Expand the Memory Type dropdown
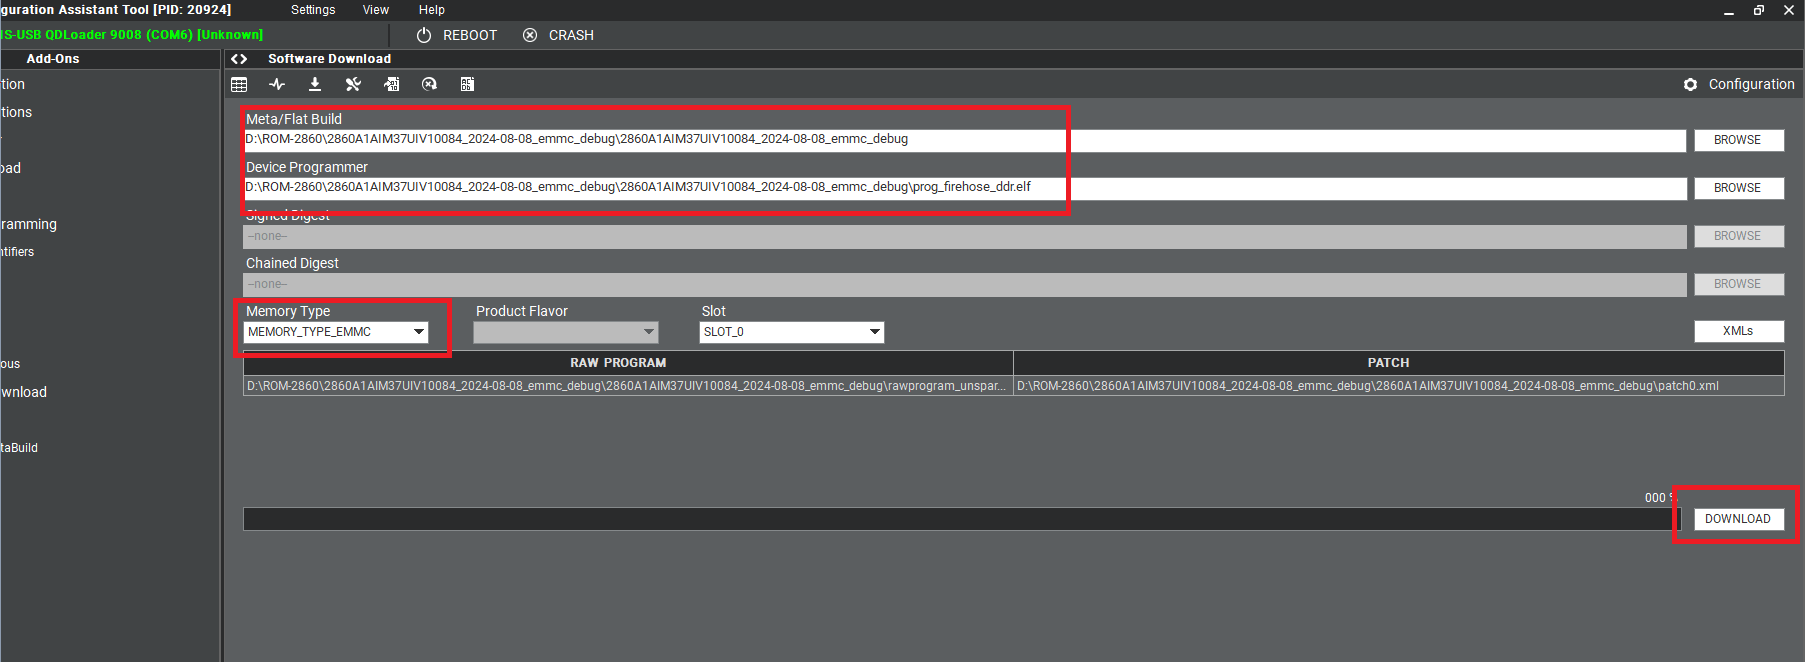This screenshot has height=662, width=1807. pos(419,332)
